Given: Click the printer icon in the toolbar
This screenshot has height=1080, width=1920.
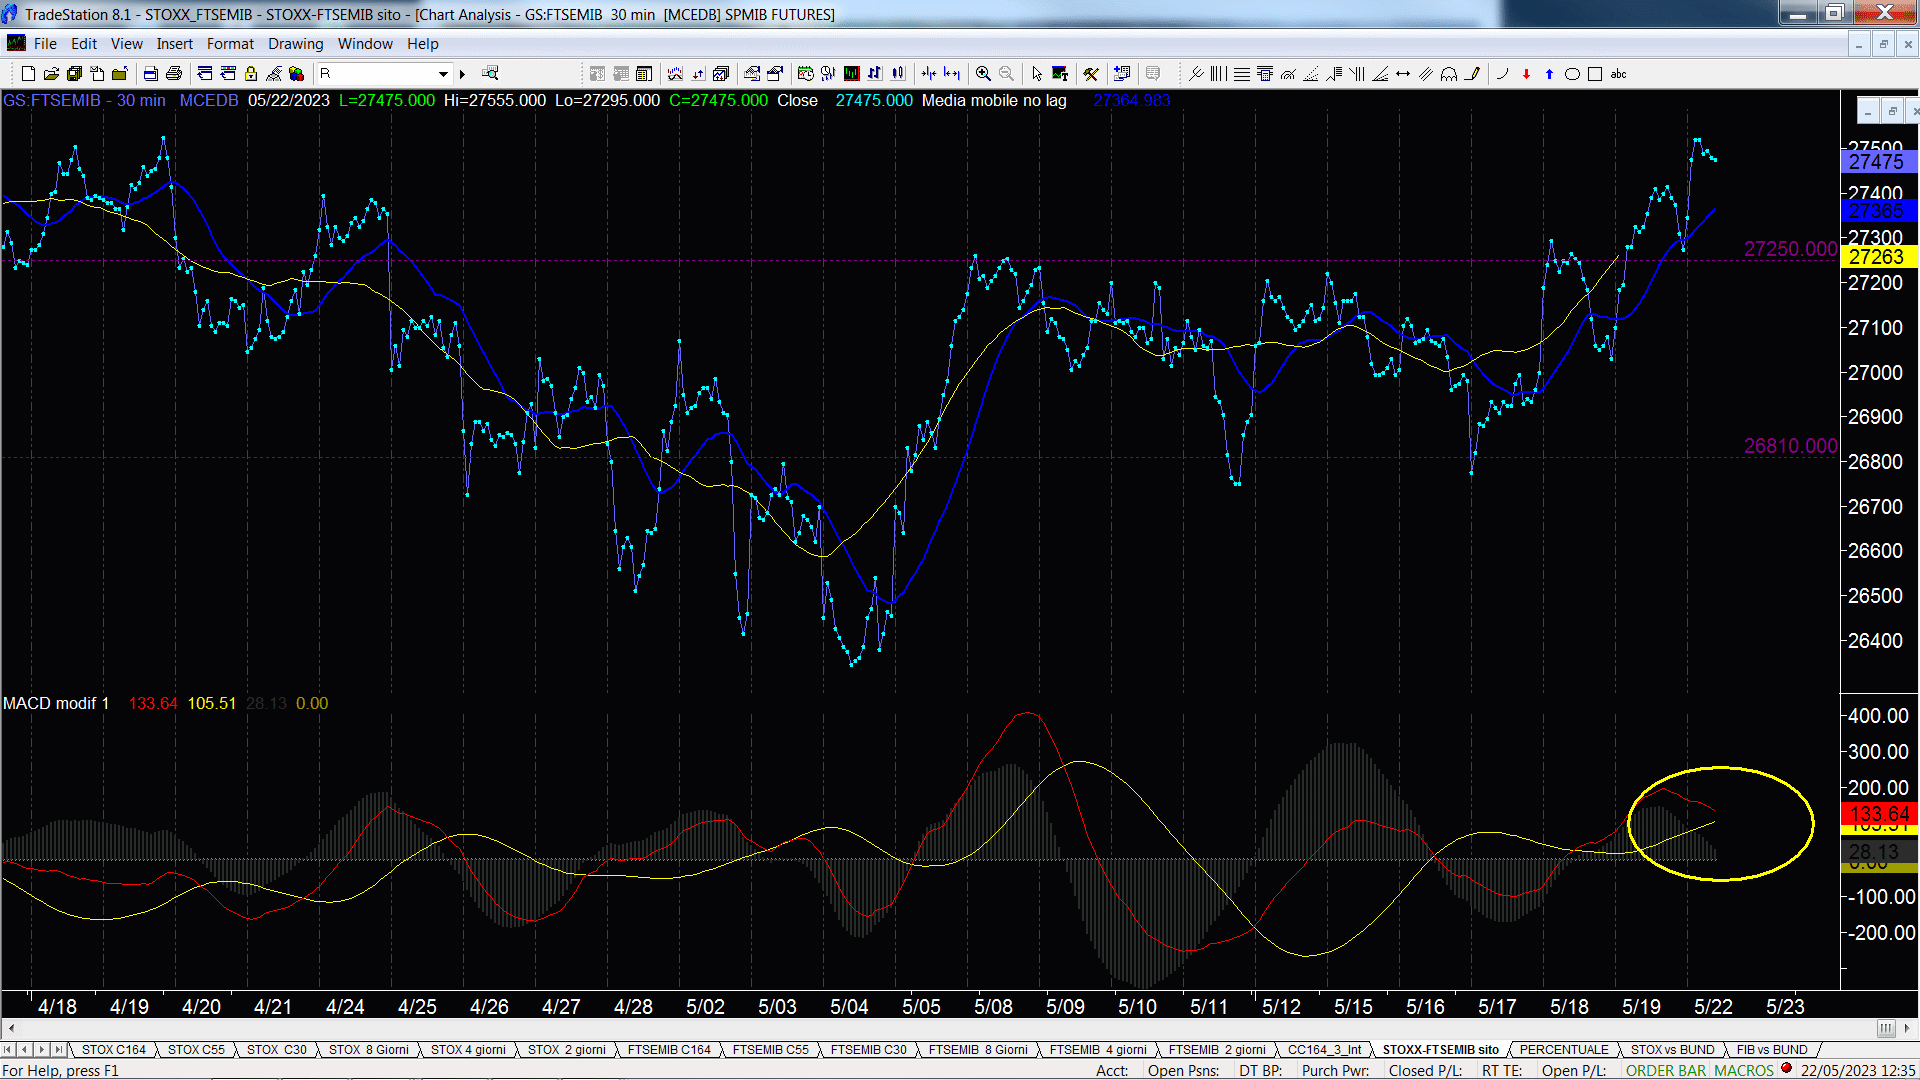Looking at the screenshot, I should [x=174, y=74].
